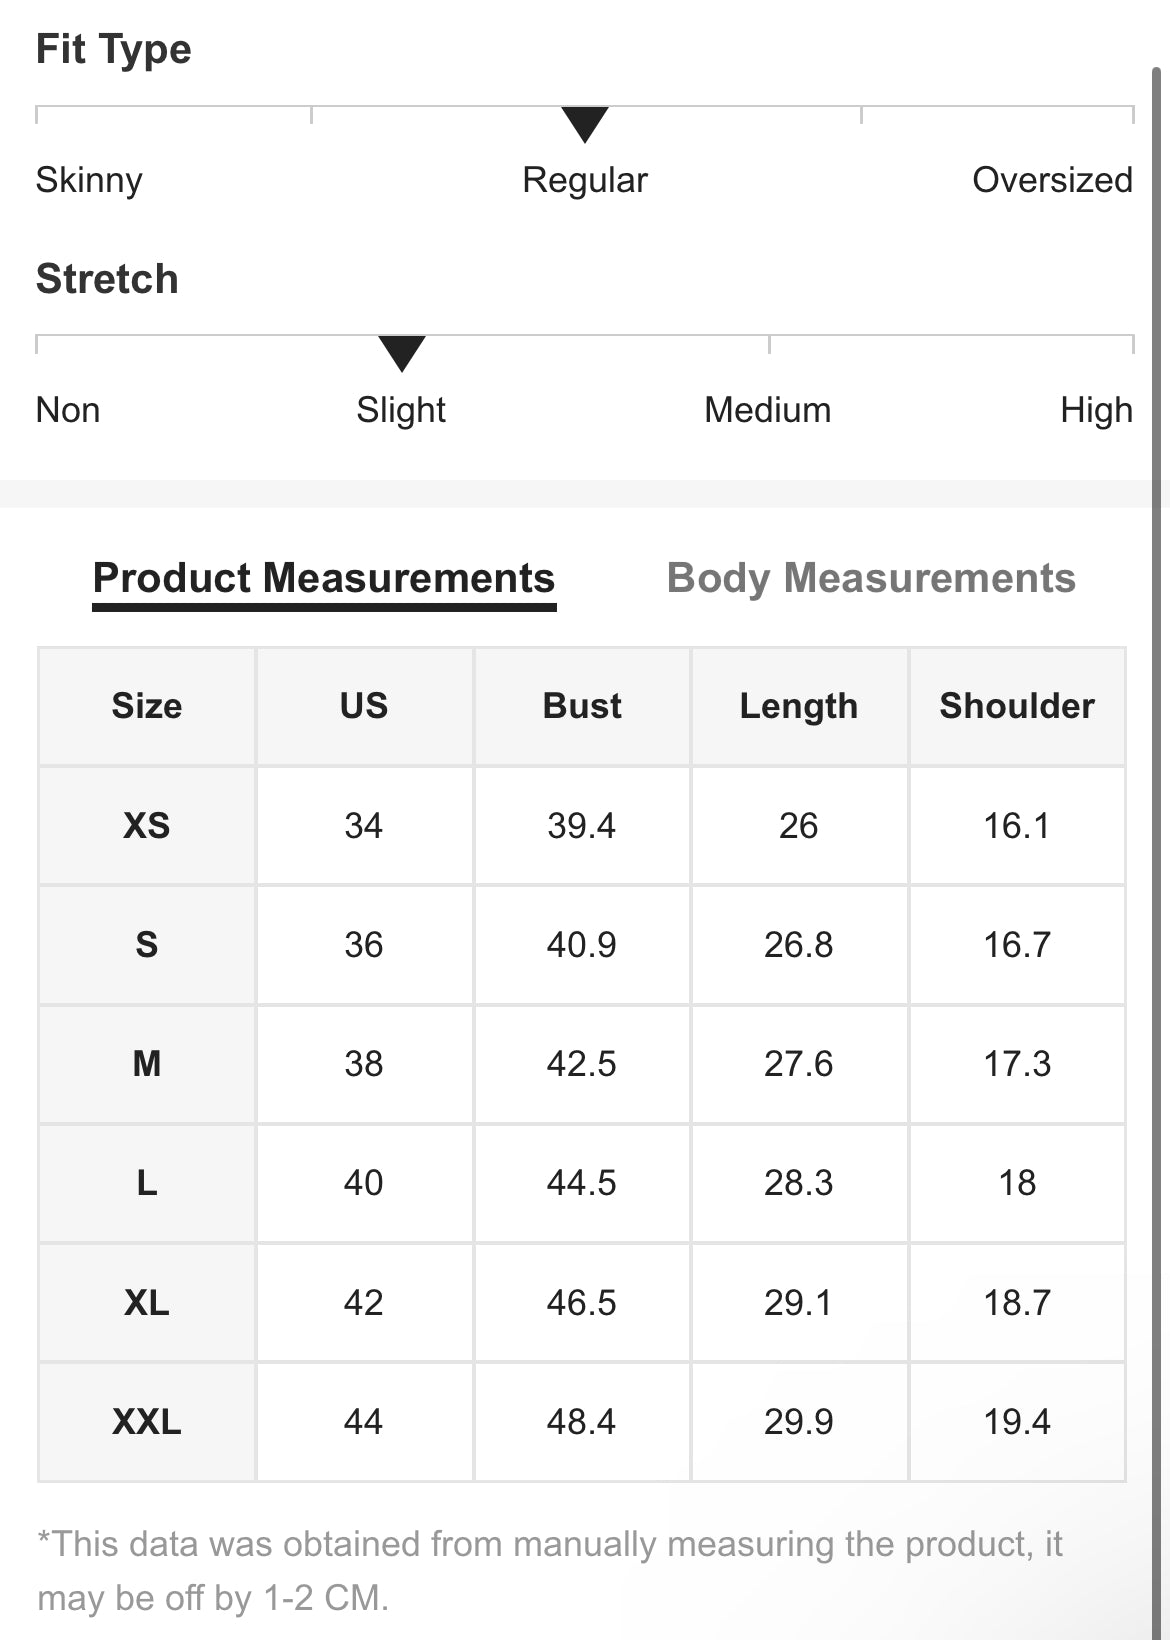Click the Non stretch label
This screenshot has height=1640, width=1170.
click(x=68, y=410)
